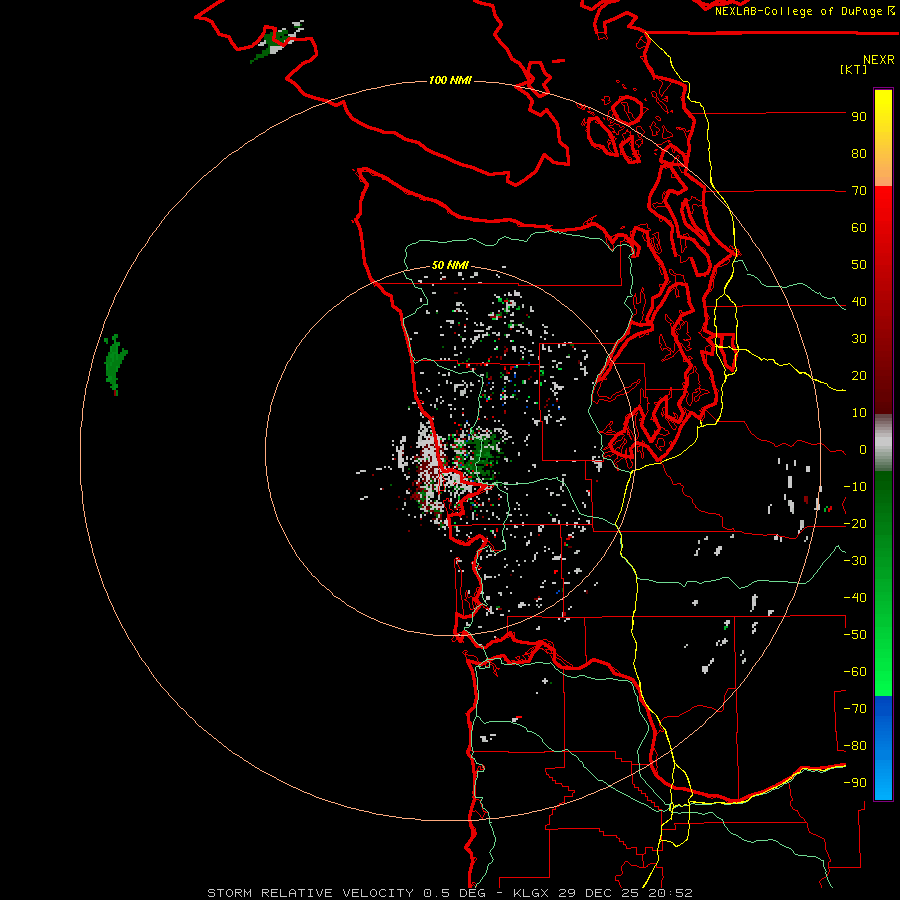Viewport: 900px width, 900px height.
Task: Click the -80 scale value
Action: click(855, 746)
